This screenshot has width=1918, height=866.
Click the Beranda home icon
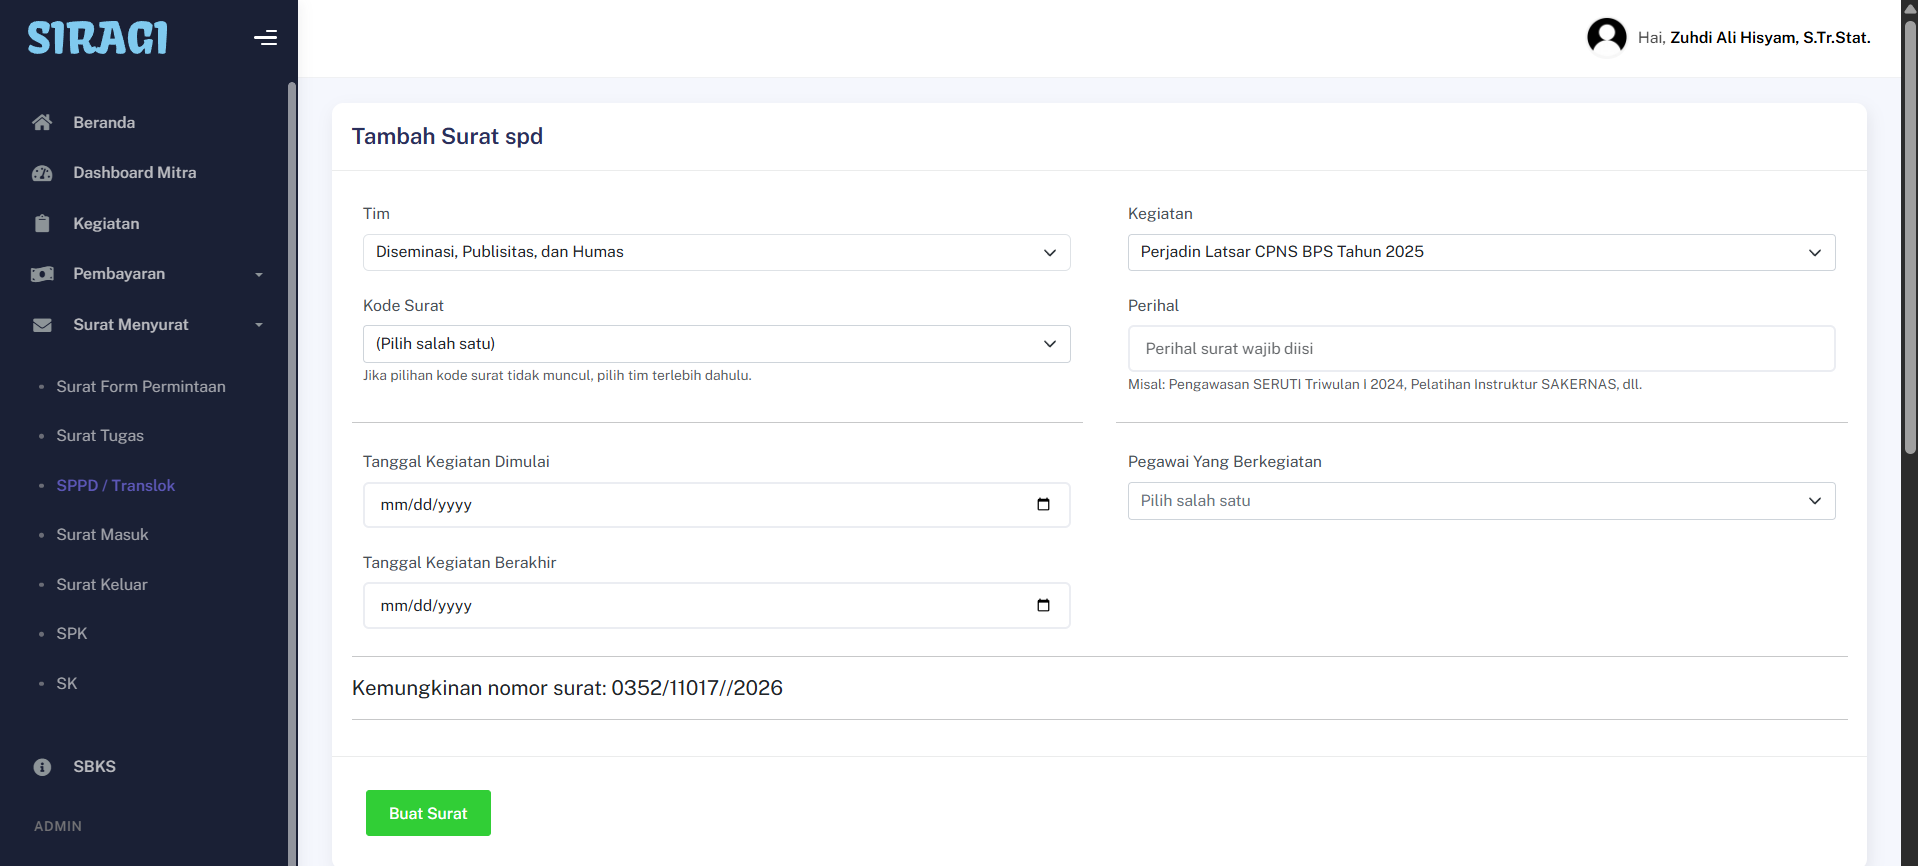pyautogui.click(x=42, y=122)
